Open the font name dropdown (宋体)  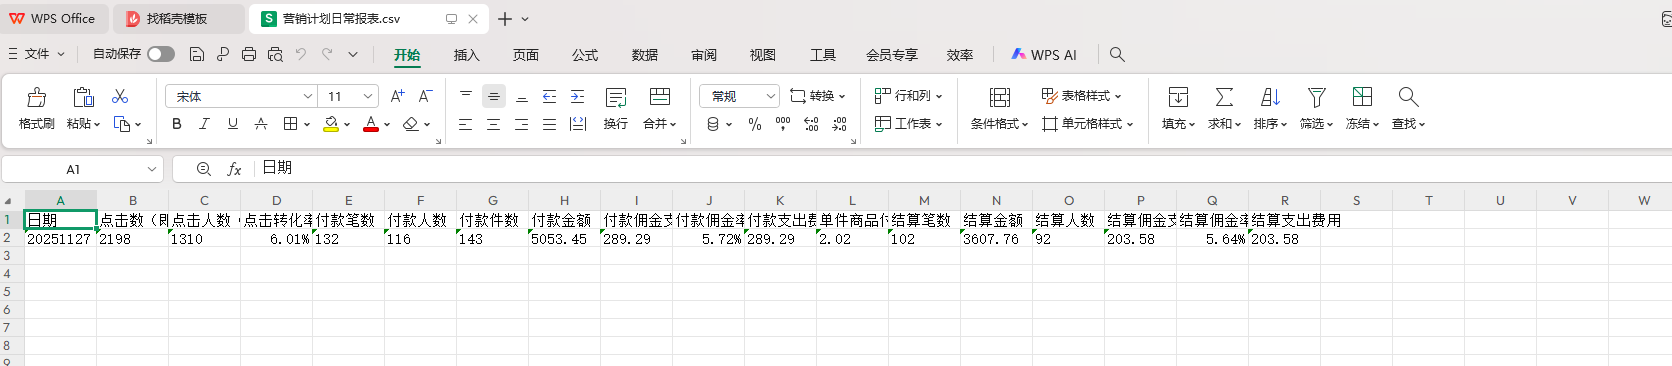[x=308, y=96]
